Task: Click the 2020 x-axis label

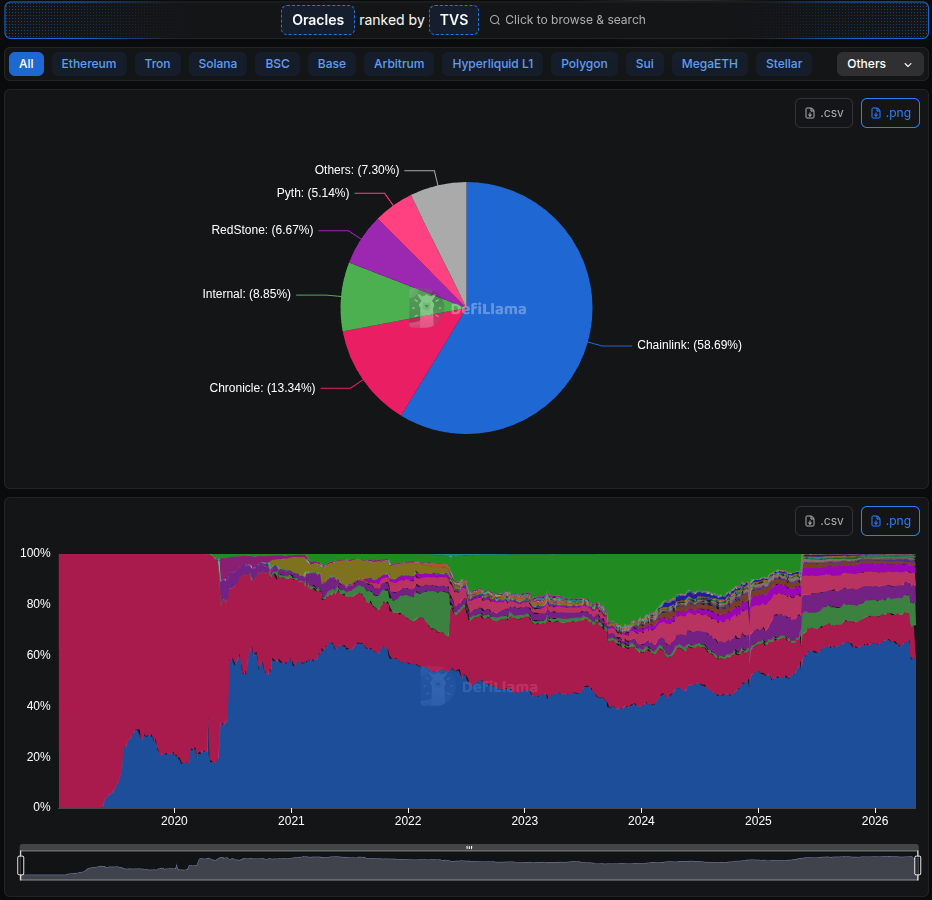Action: coord(174,820)
